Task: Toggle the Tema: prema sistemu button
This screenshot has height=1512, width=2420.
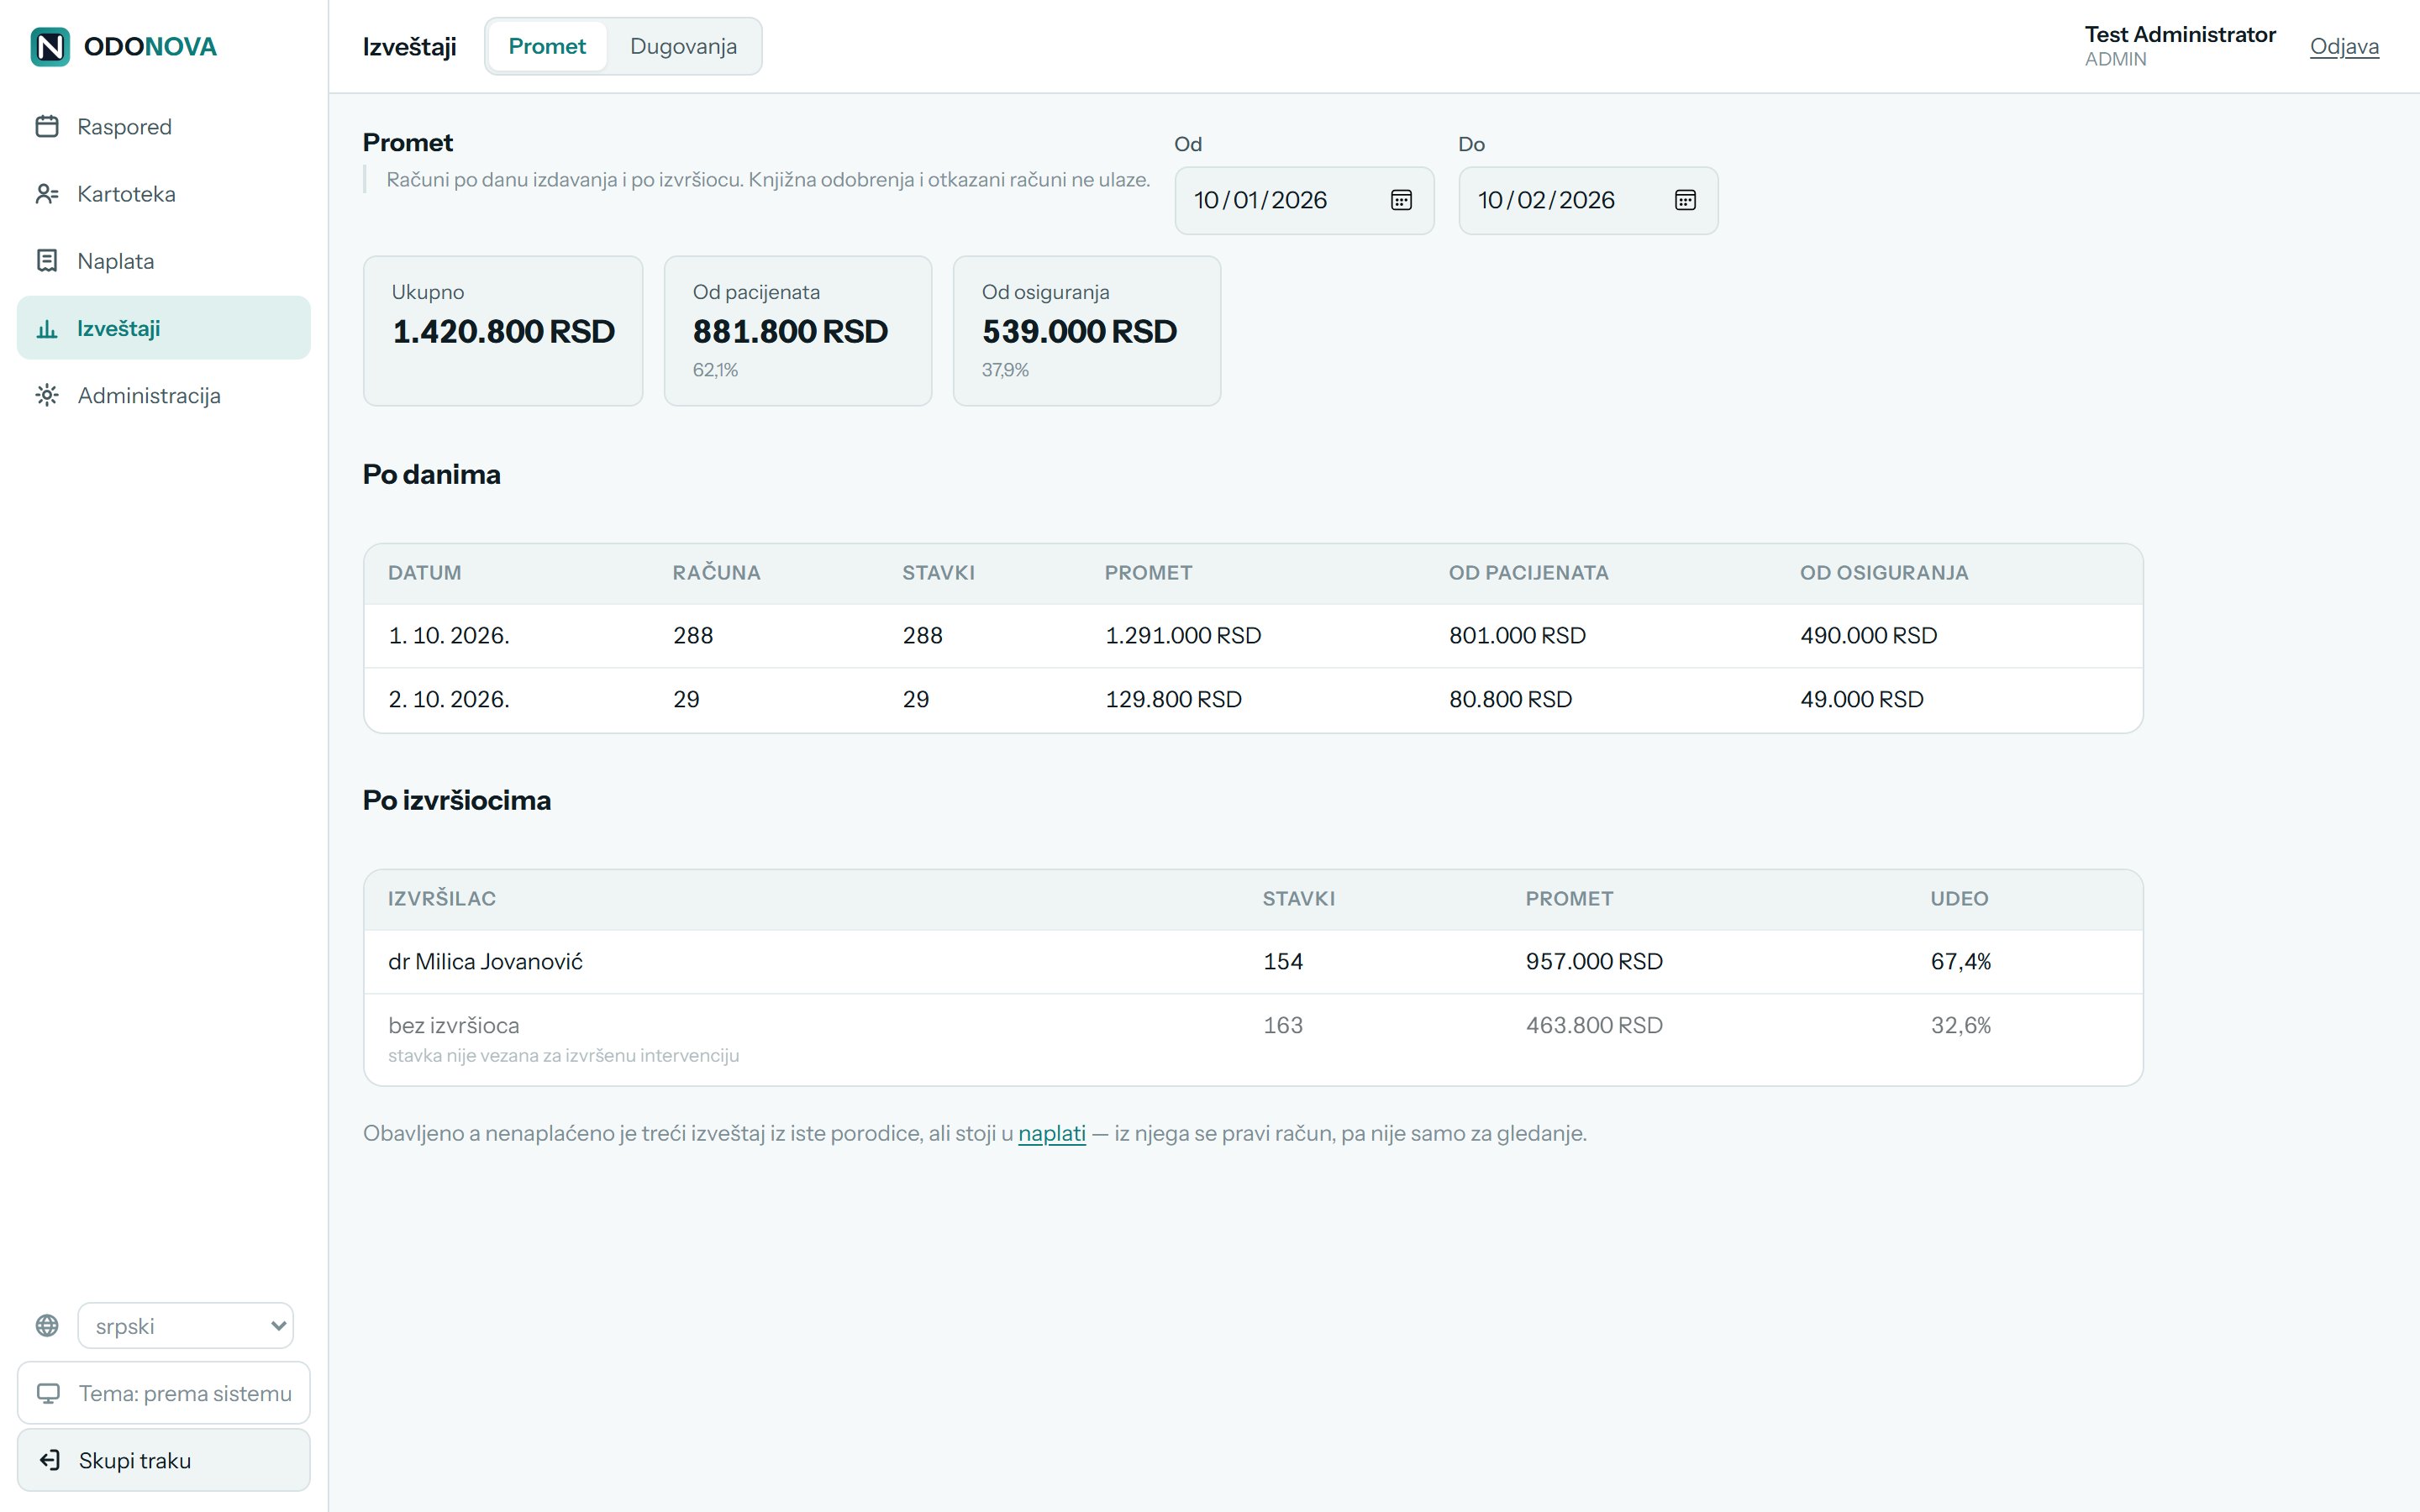Action: coord(164,1393)
